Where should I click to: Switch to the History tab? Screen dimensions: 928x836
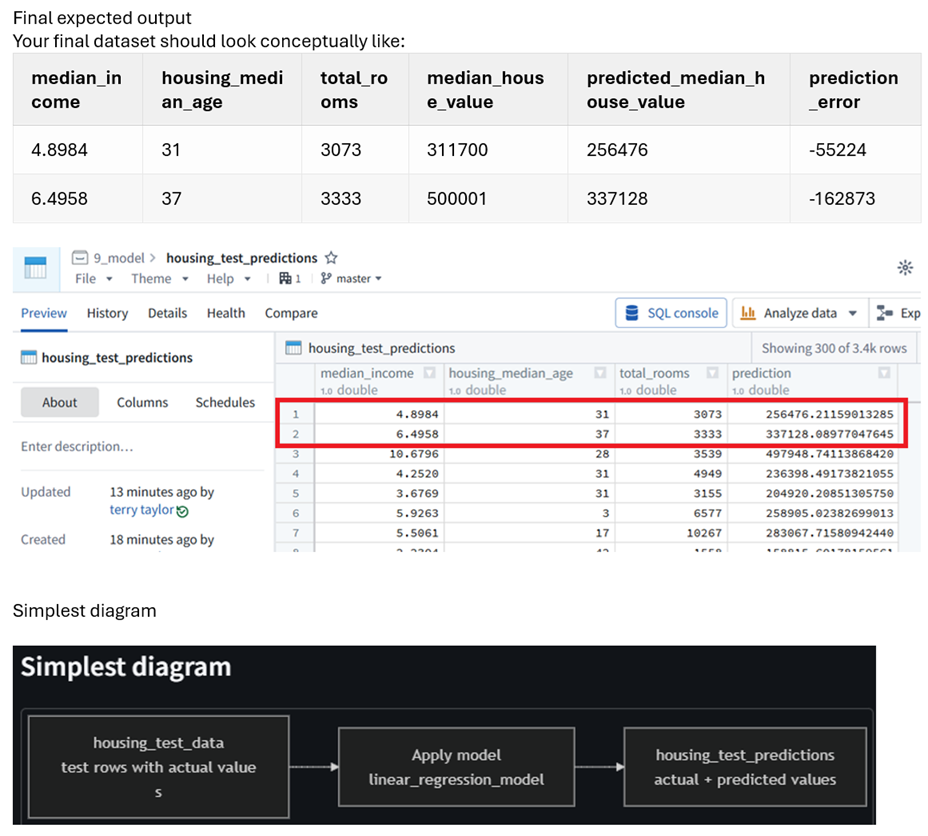(x=107, y=313)
